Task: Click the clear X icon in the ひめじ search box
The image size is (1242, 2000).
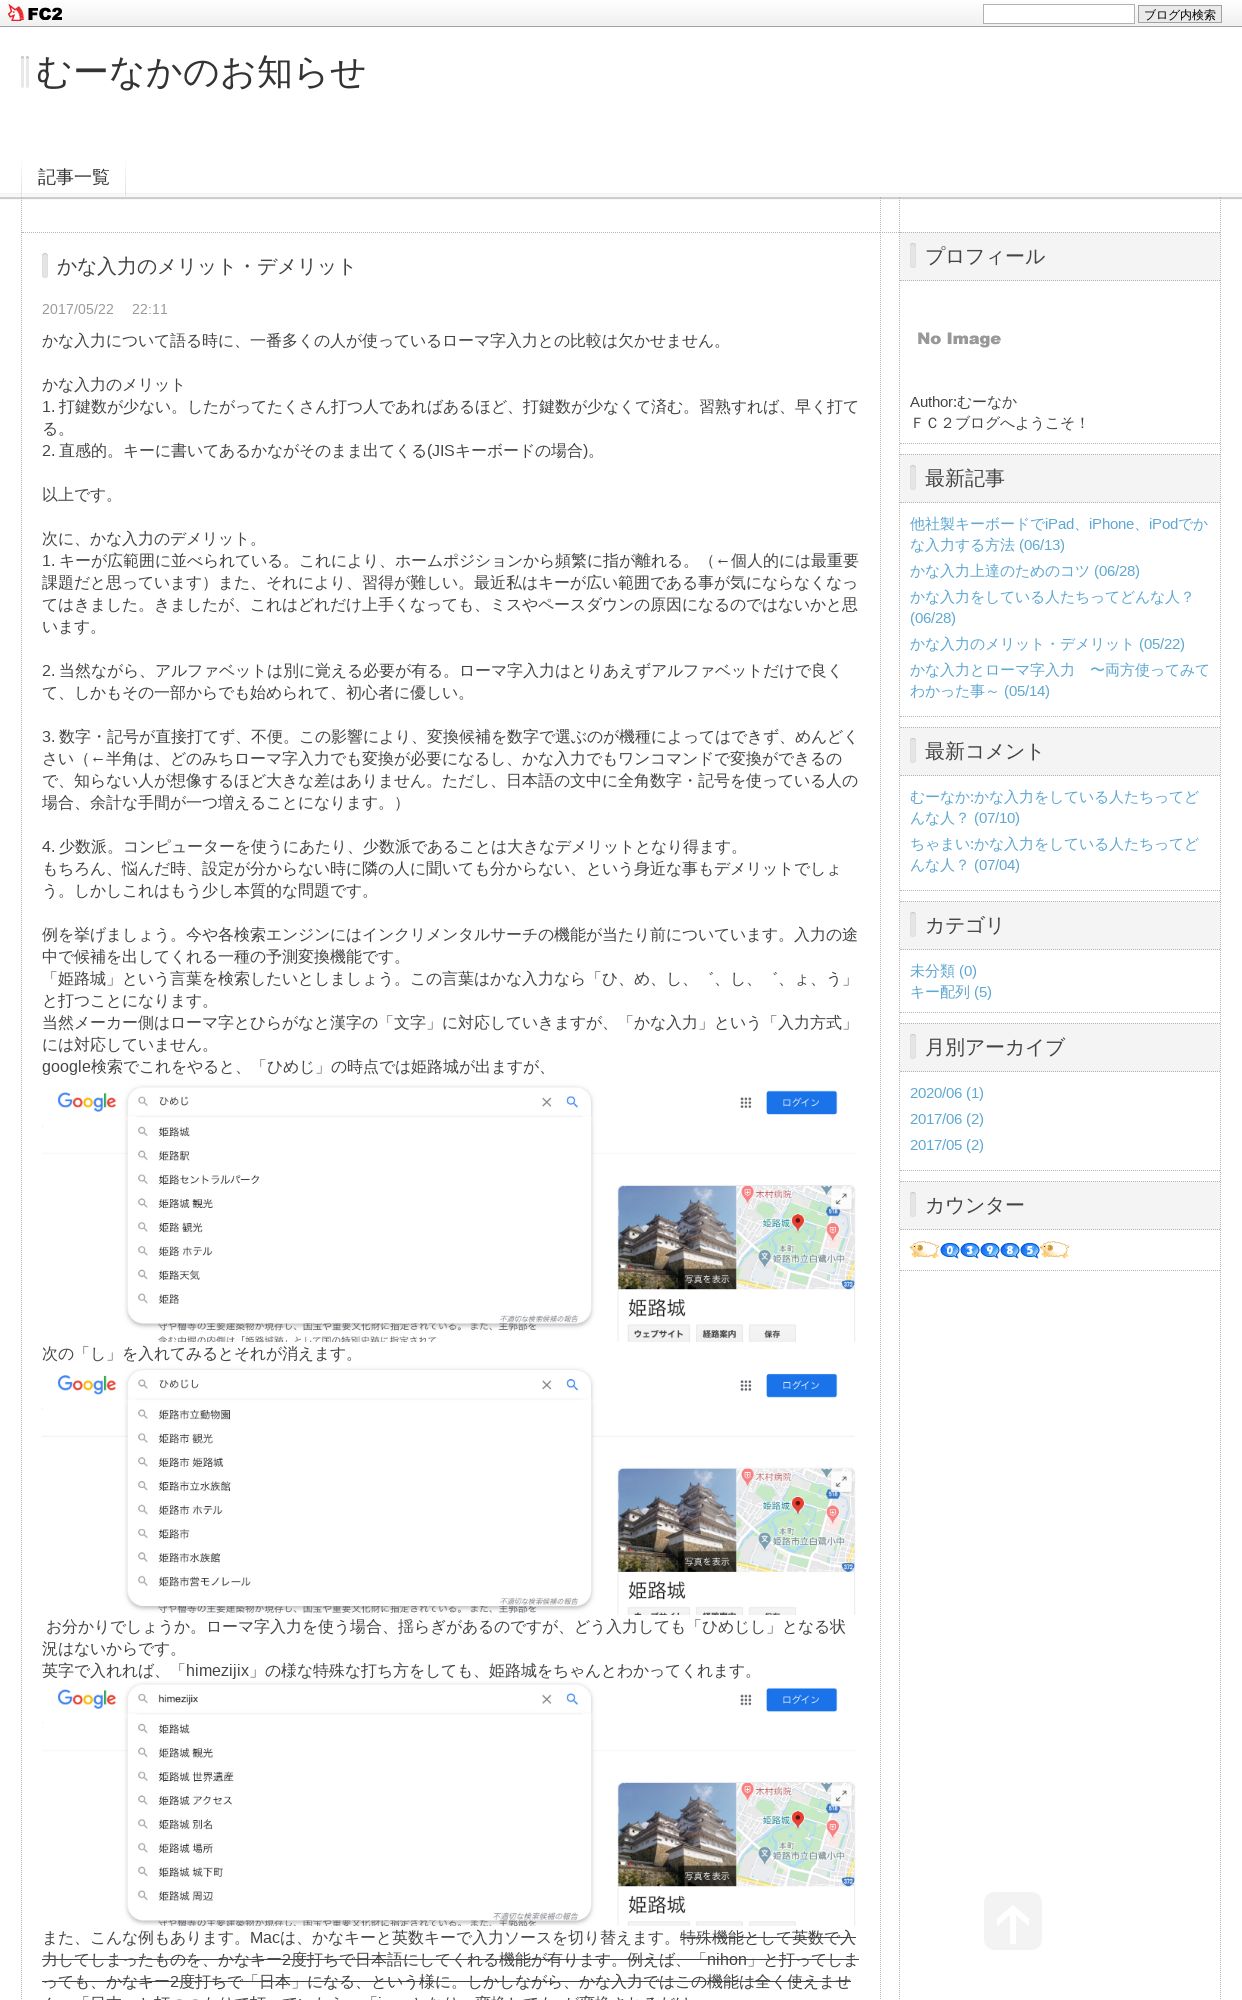Action: point(547,1102)
